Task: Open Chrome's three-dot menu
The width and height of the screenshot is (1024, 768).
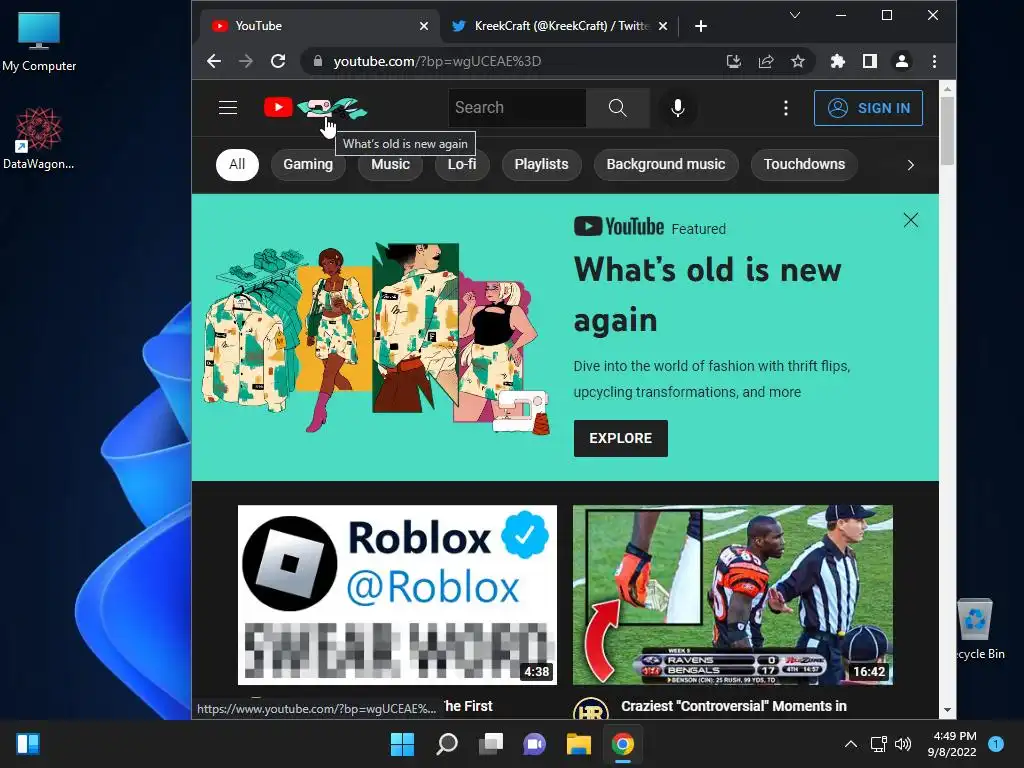Action: coord(935,61)
